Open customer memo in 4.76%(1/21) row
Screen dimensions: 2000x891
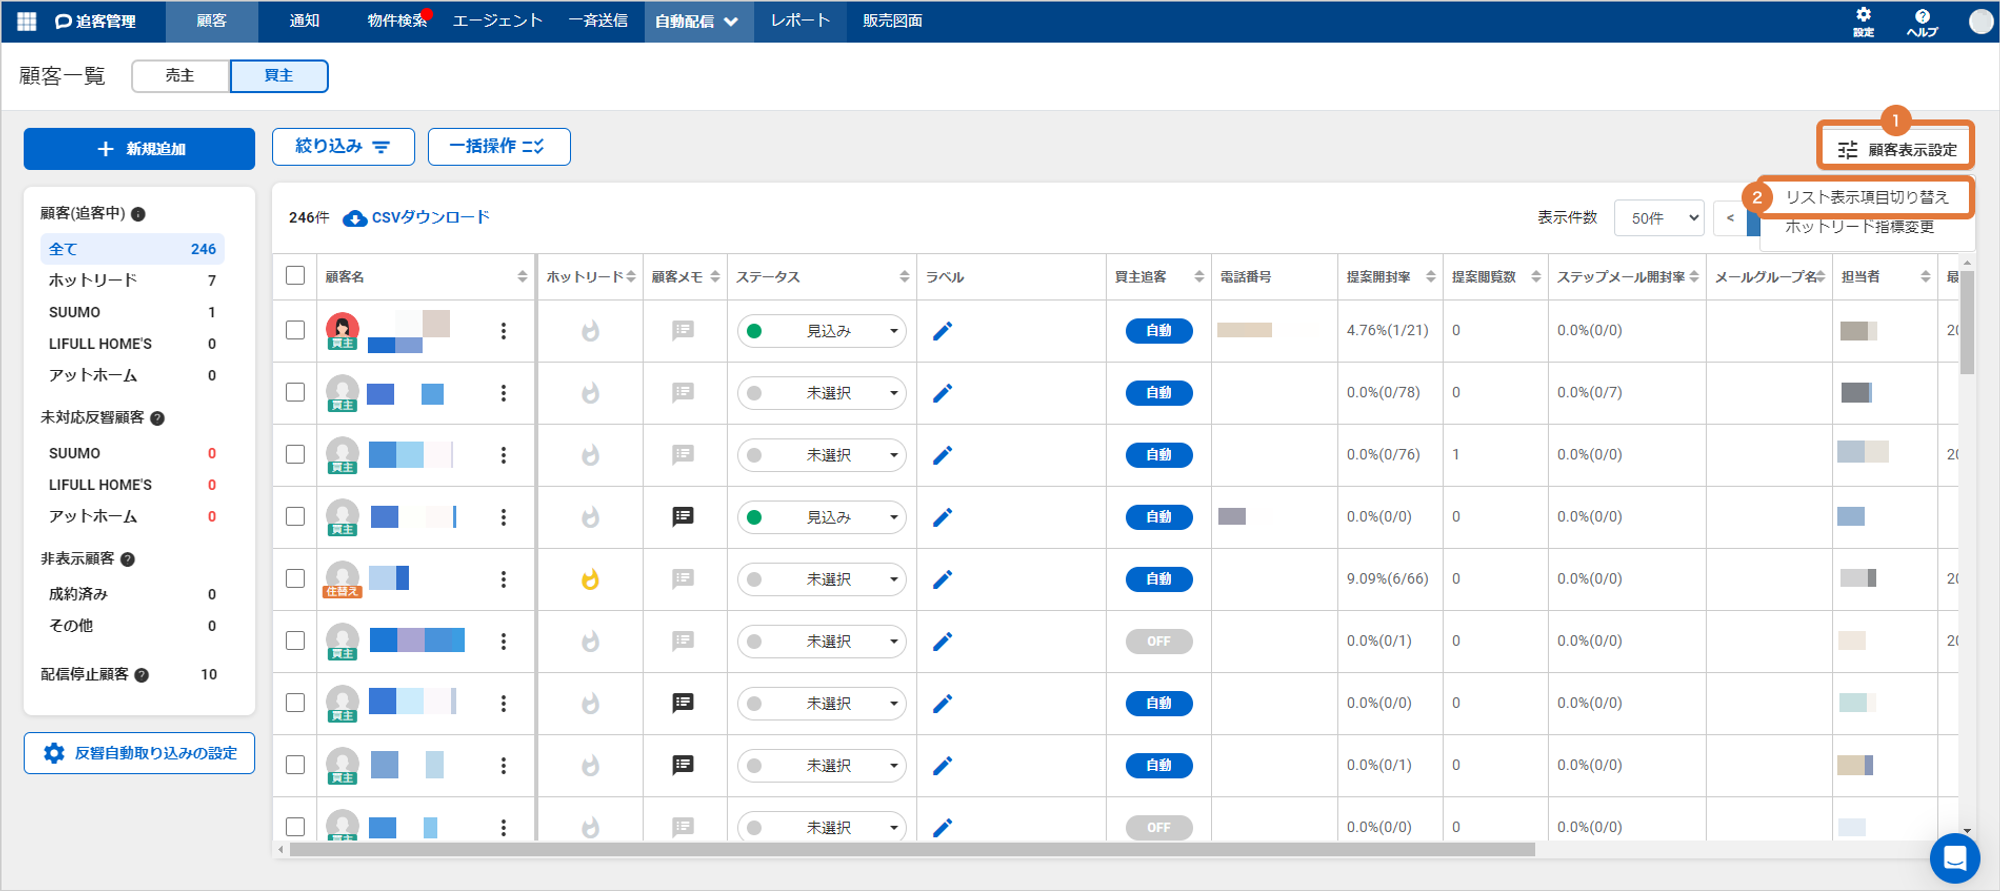click(x=683, y=331)
